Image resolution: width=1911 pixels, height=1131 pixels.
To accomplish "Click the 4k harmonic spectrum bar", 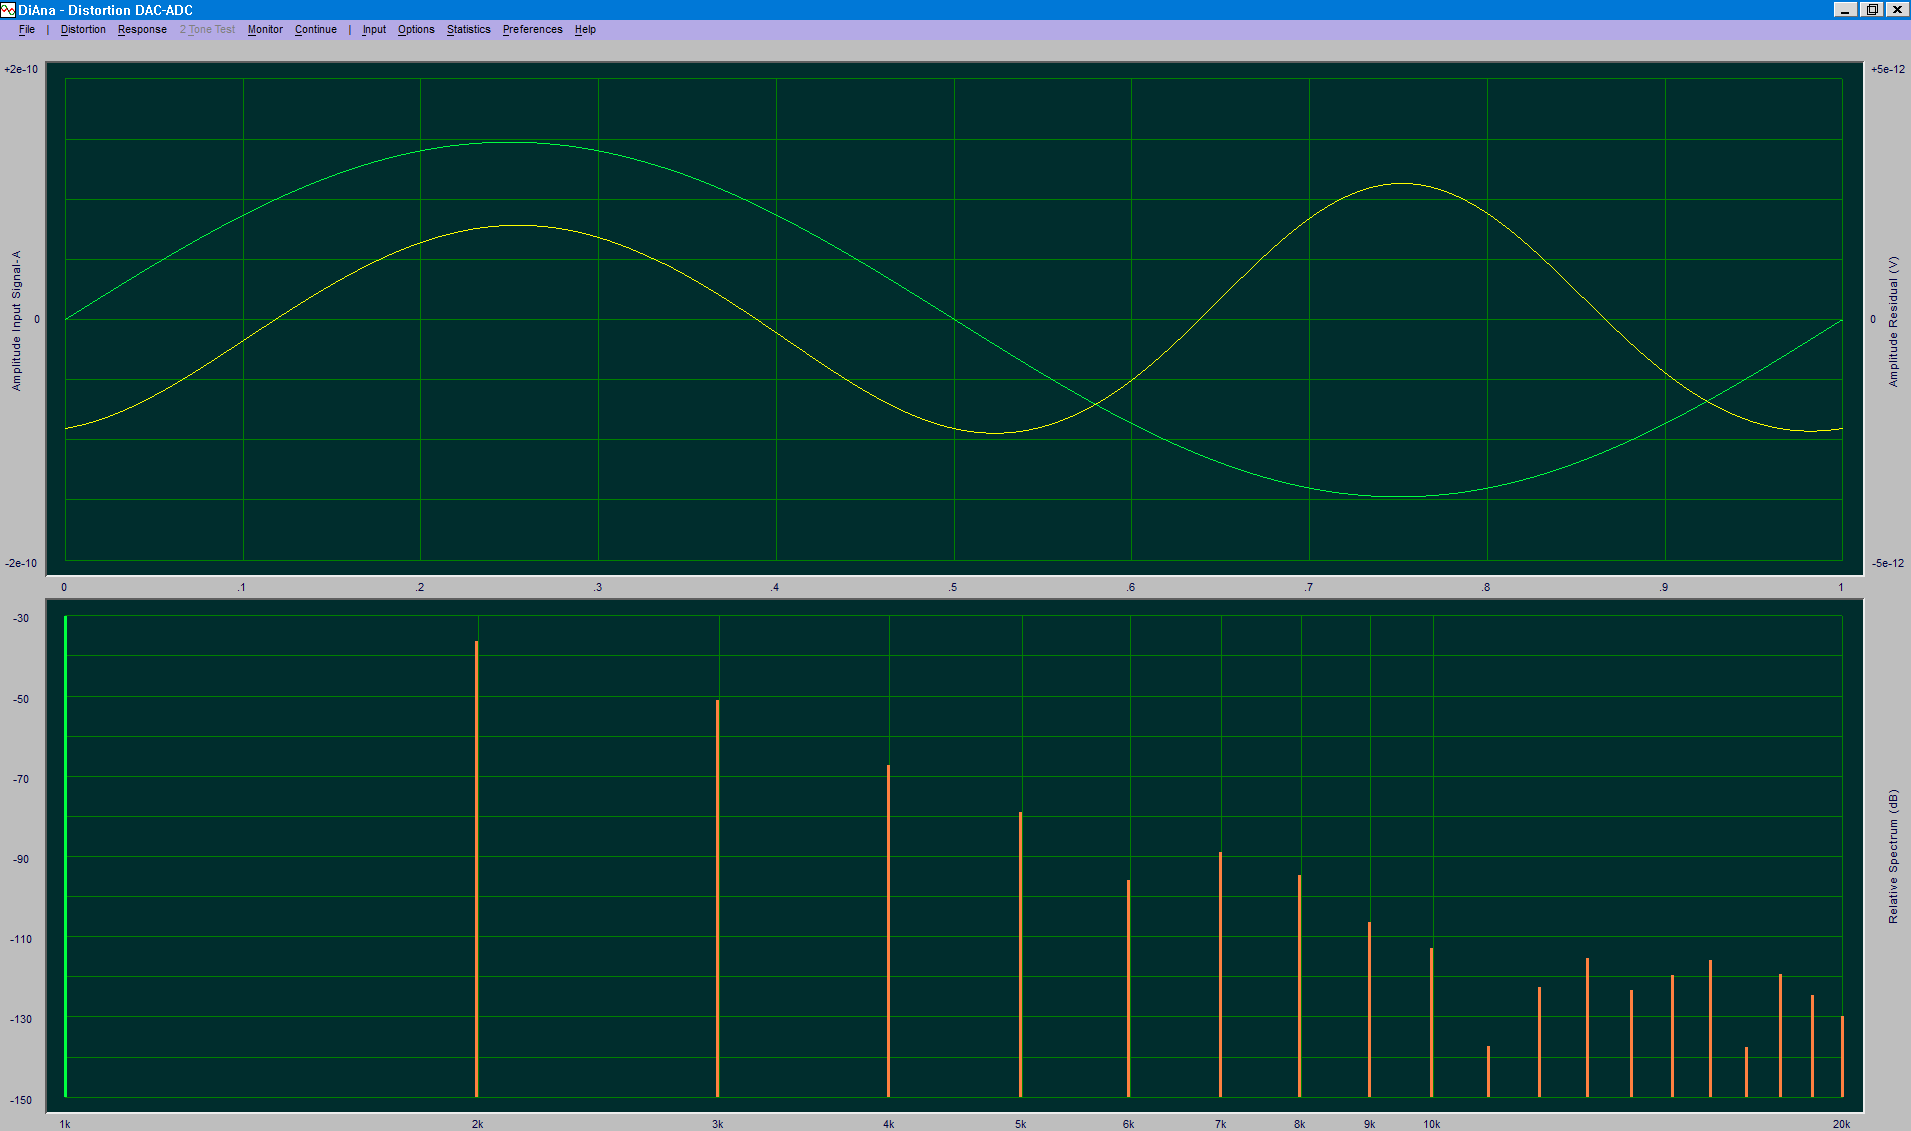I will (888, 931).
